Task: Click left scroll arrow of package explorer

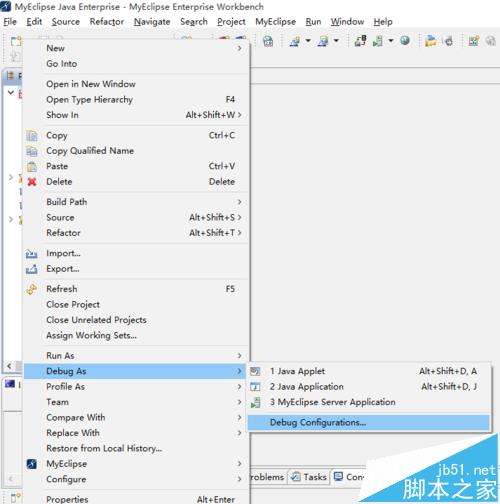Action: pyautogui.click(x=10, y=366)
